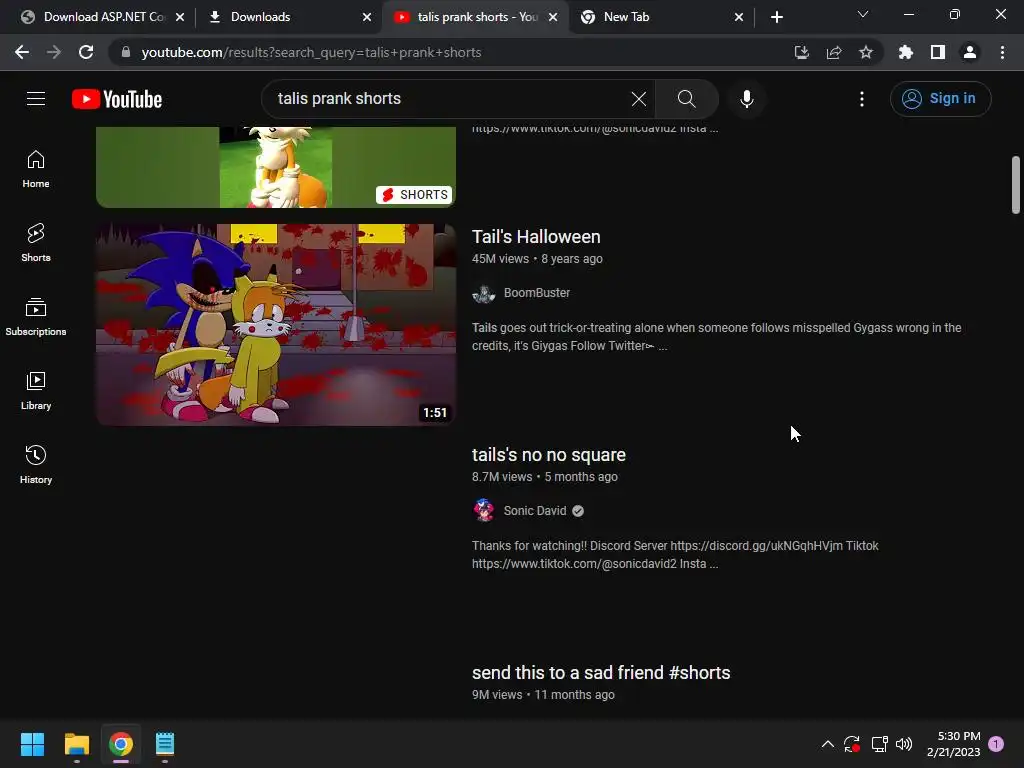The width and height of the screenshot is (1024, 768).
Task: Select the talis prank shorts tab
Action: pyautogui.click(x=476, y=17)
